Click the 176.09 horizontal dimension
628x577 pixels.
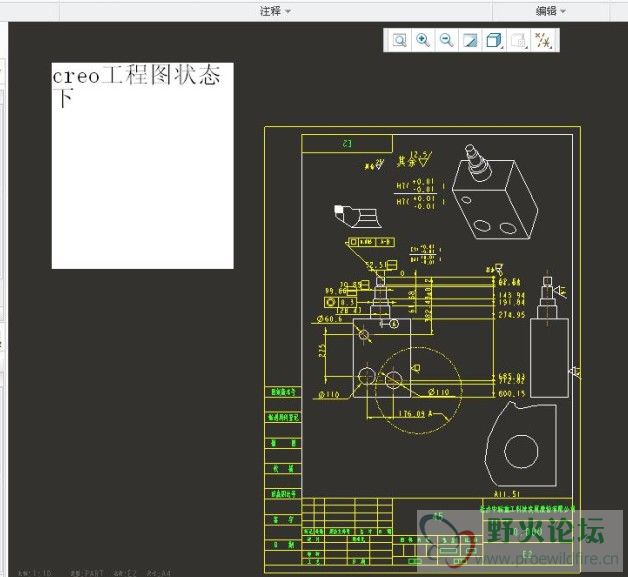[x=410, y=413]
